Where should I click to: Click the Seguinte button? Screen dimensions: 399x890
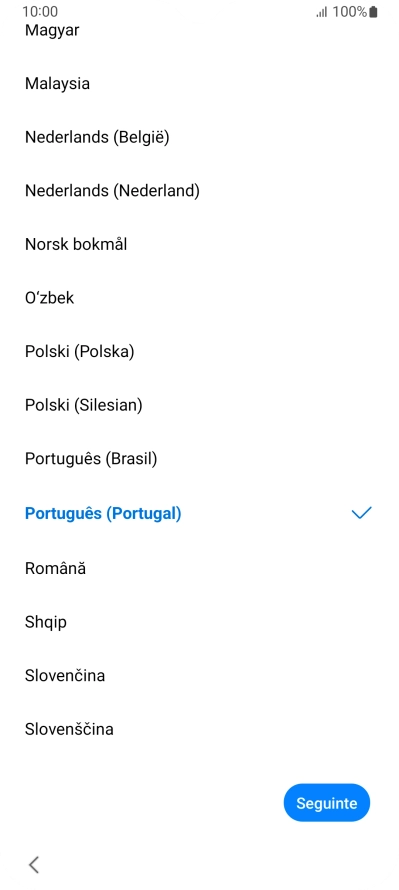[x=327, y=803]
